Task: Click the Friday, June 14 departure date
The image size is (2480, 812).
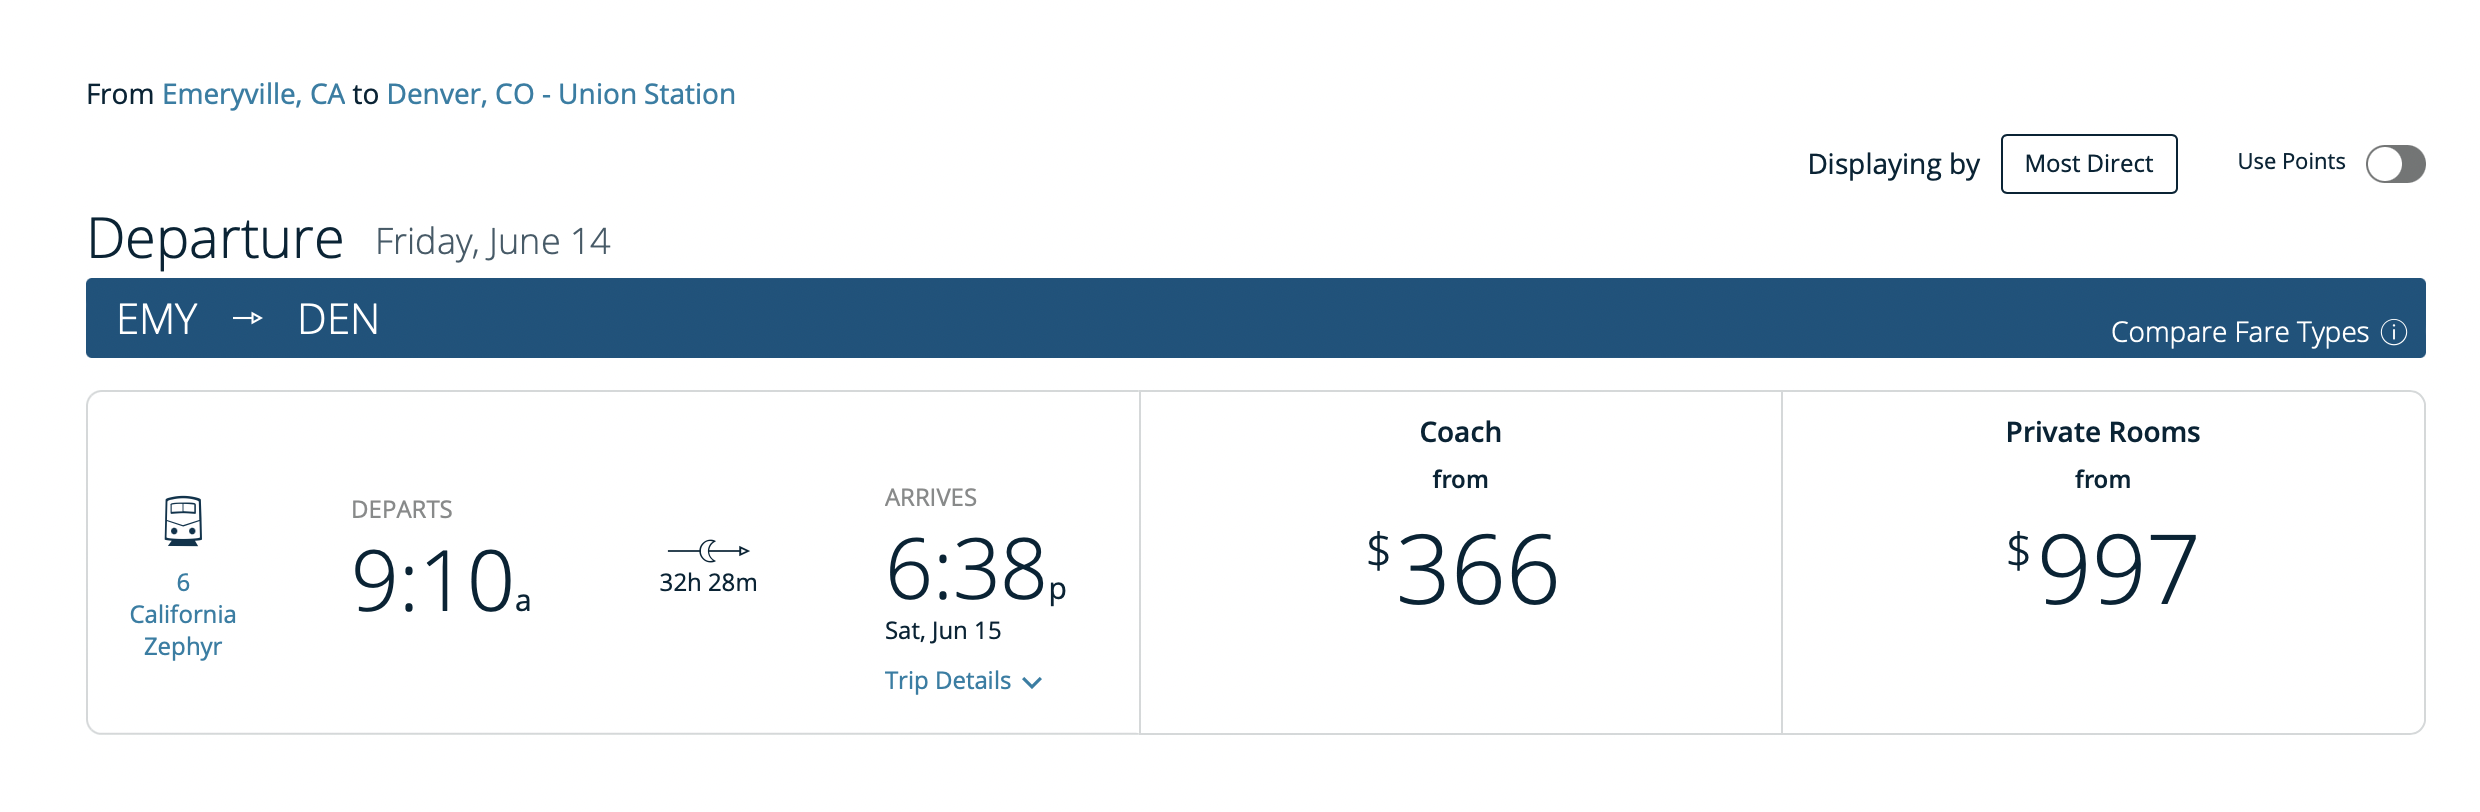Action: (492, 242)
